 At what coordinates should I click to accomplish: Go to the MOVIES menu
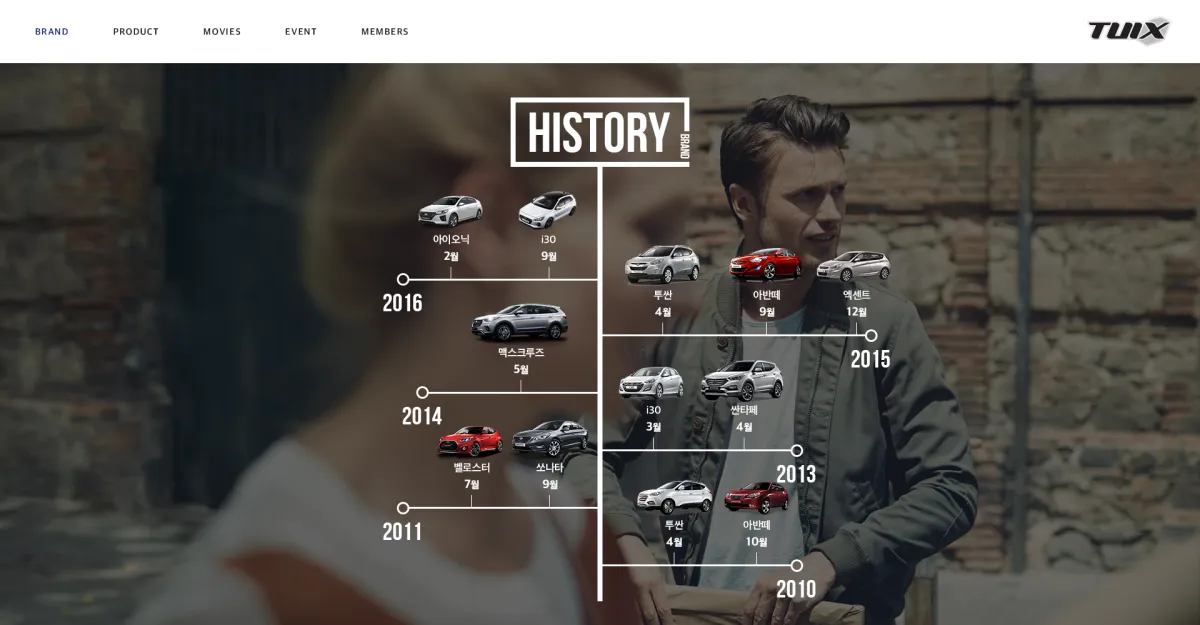[222, 32]
